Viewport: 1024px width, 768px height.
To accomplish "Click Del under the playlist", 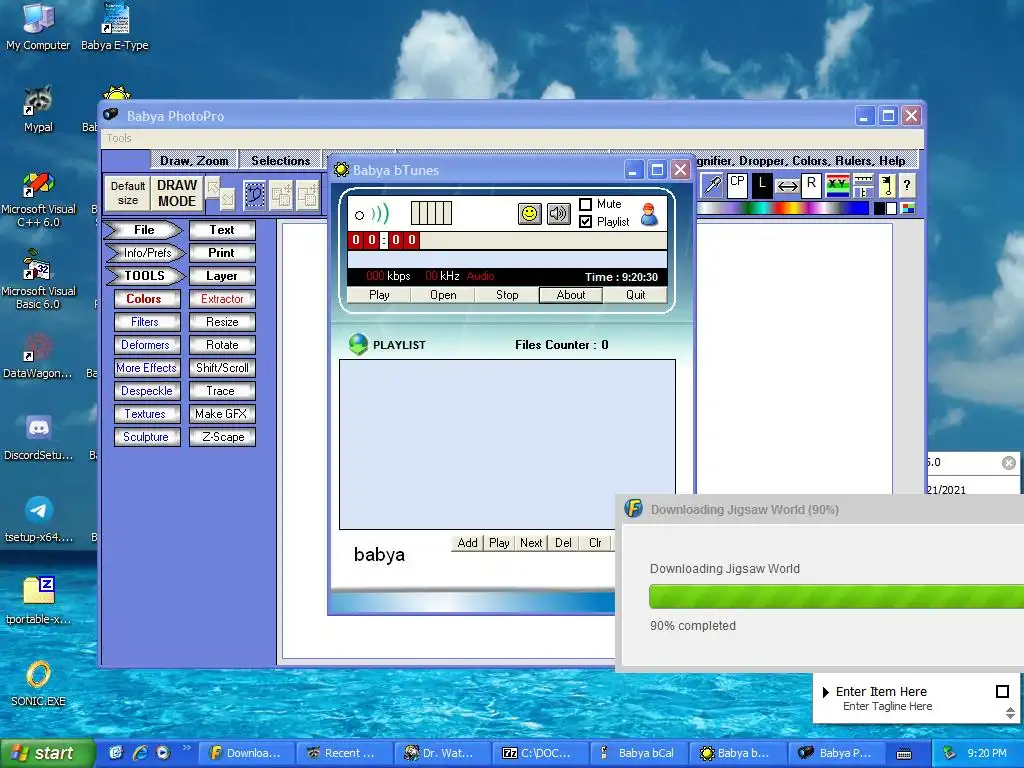I will pyautogui.click(x=563, y=543).
